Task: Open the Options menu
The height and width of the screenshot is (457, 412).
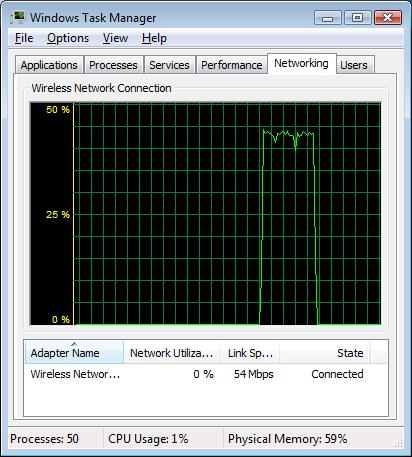Action: click(x=68, y=38)
